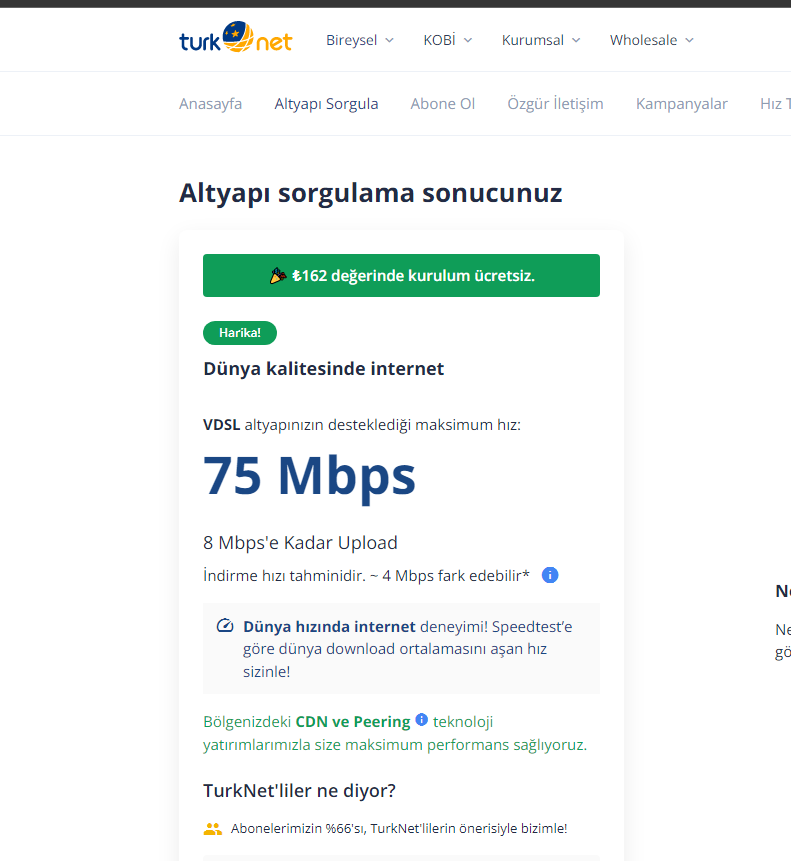791x861 pixels.
Task: Click the 8 Mbps'e Kadar Upload text
Action: point(300,543)
